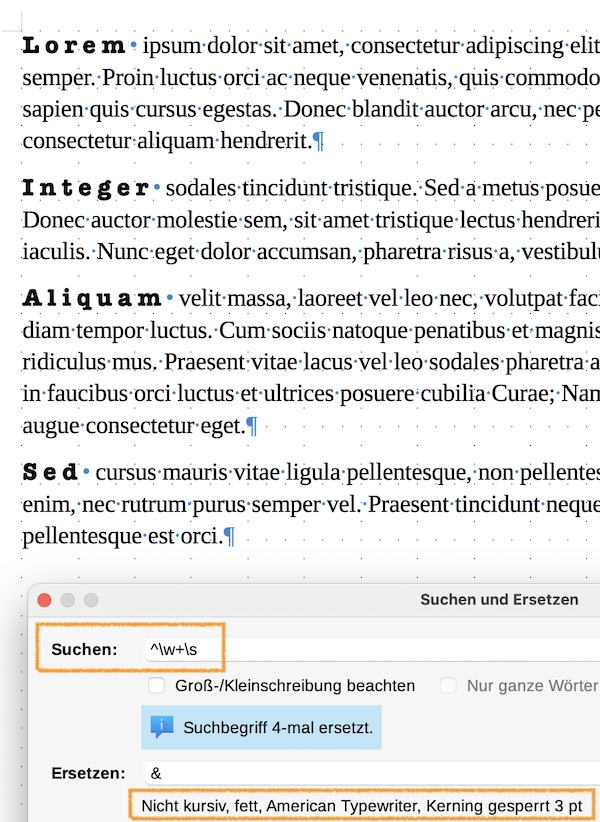Click the zoom button of the dialog
This screenshot has width=600, height=822.
tap(91, 600)
